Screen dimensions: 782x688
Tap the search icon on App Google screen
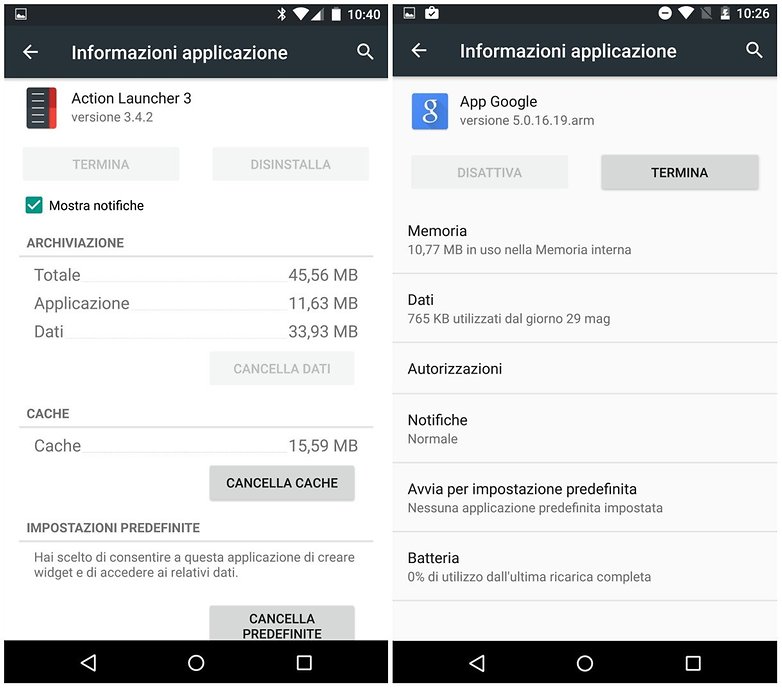[x=754, y=50]
